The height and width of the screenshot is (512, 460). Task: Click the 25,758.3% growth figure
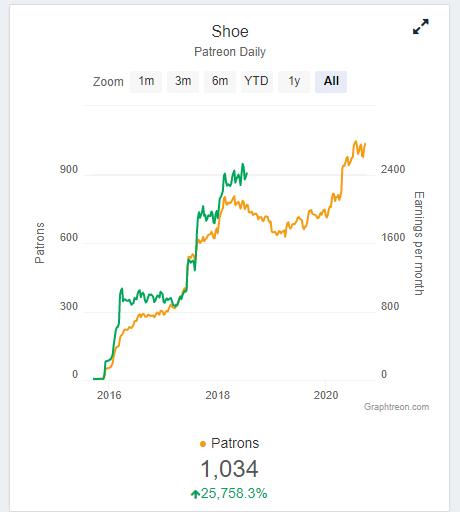tap(234, 493)
